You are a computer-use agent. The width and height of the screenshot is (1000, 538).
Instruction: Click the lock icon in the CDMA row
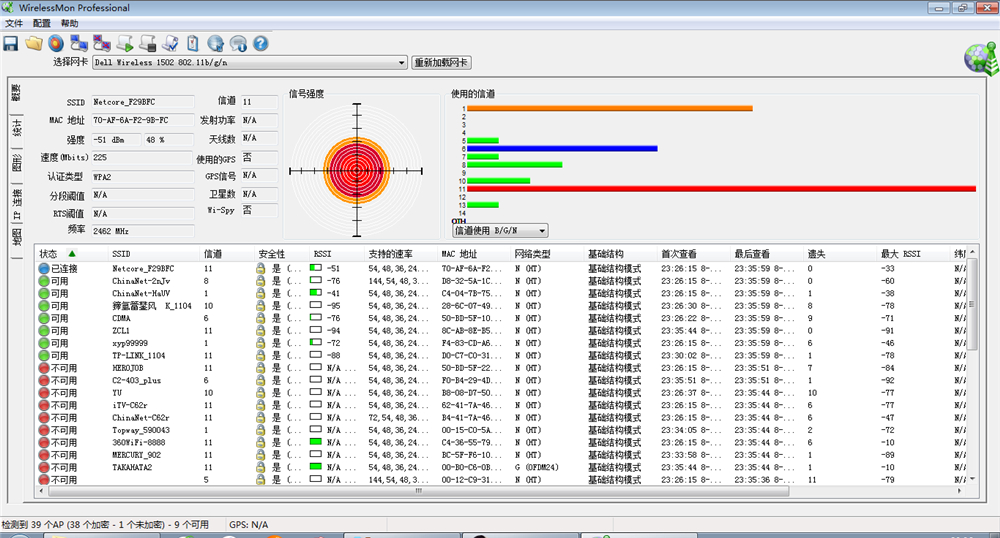pyautogui.click(x=260, y=318)
